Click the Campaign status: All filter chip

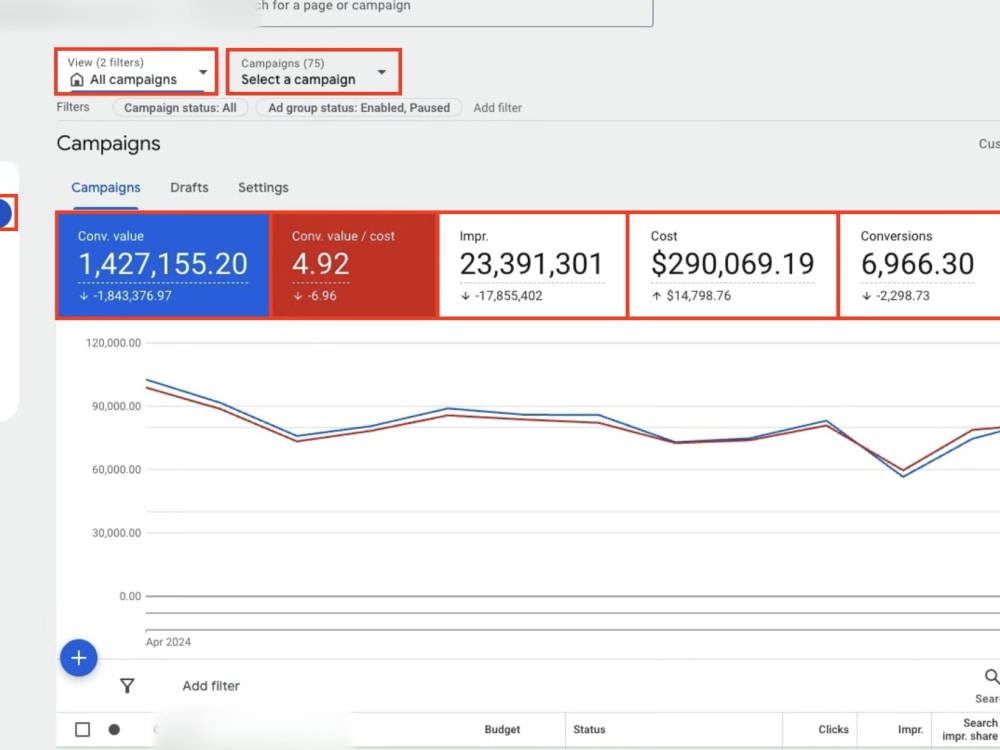point(180,108)
